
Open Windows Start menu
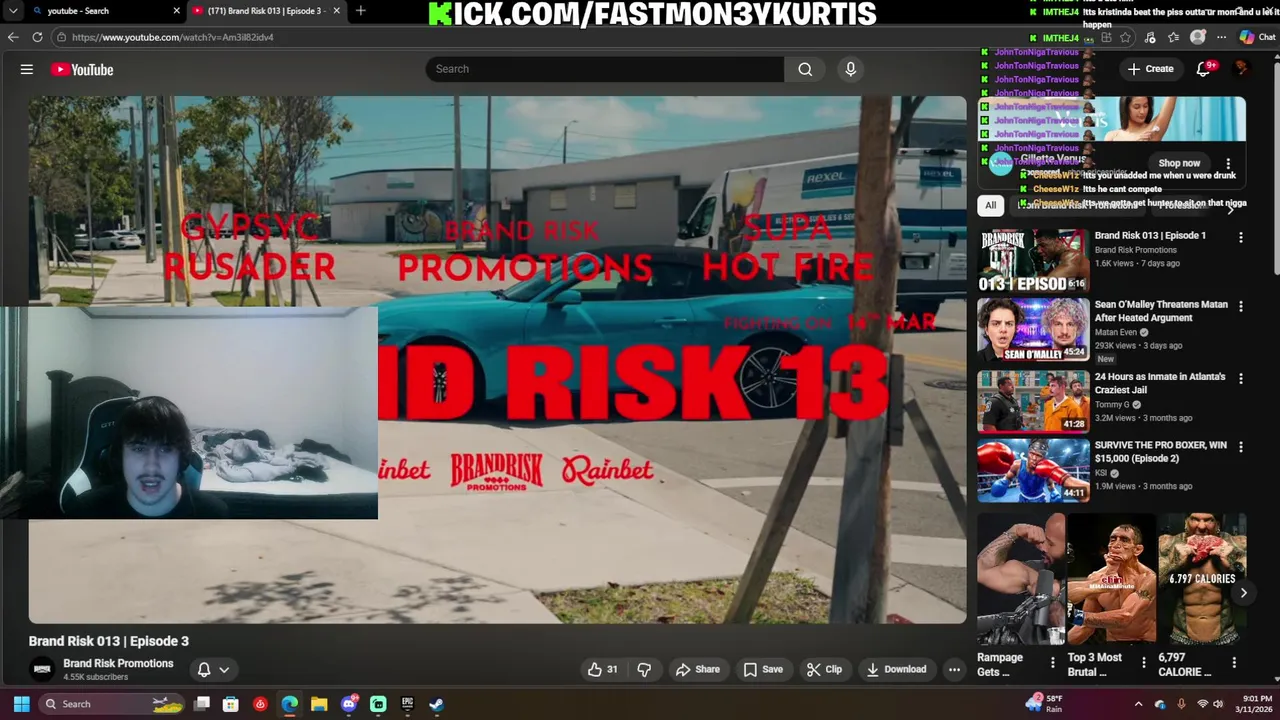[21, 704]
